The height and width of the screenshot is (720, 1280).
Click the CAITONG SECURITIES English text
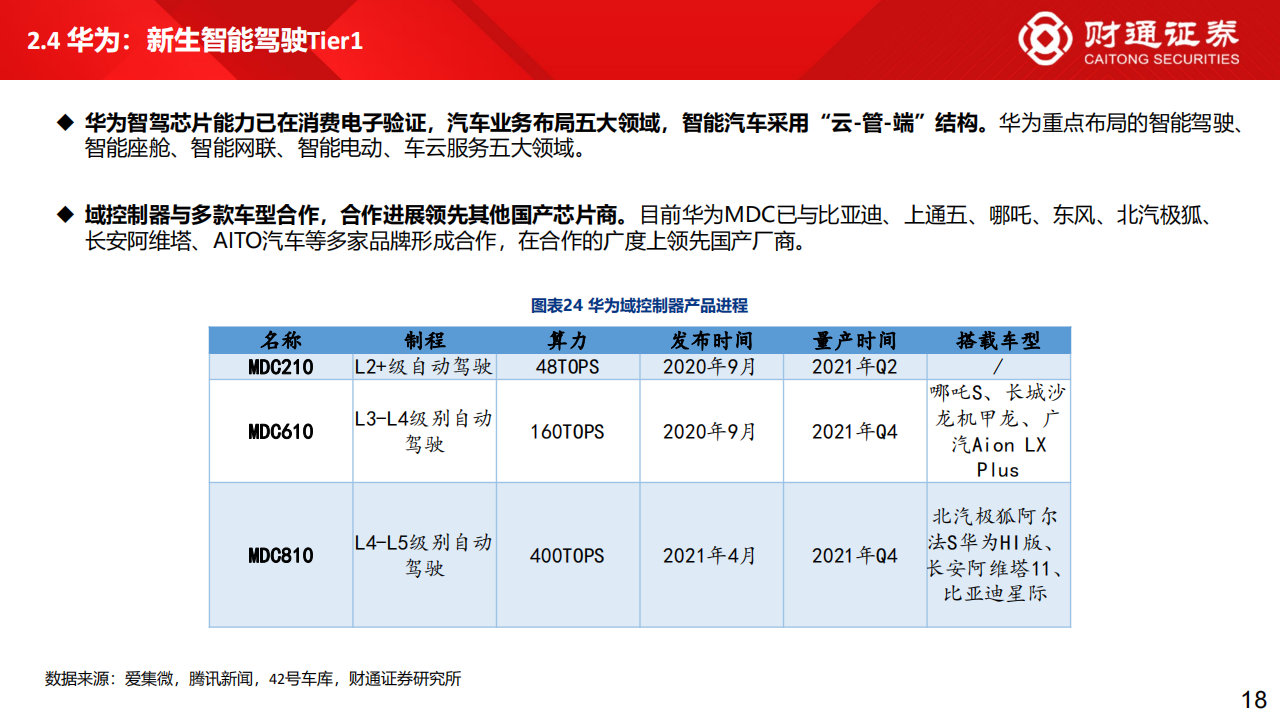(1162, 59)
